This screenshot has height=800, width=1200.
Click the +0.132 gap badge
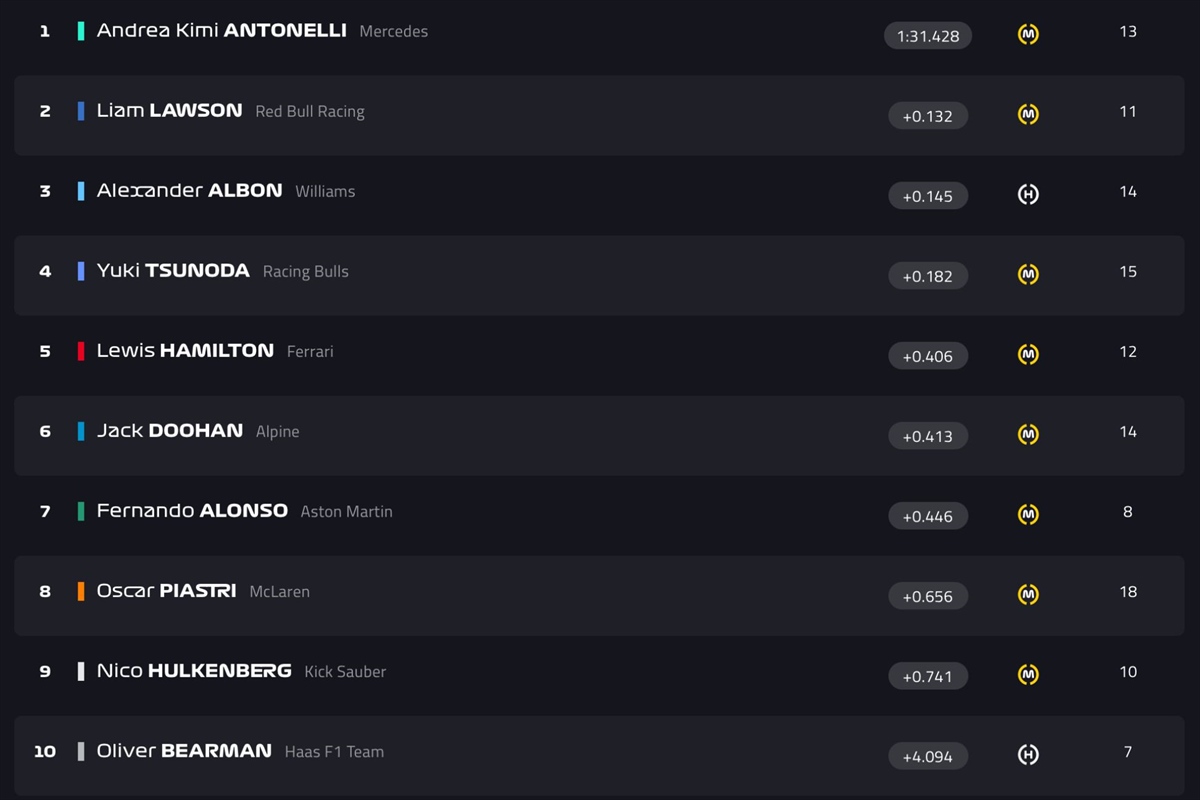928,116
